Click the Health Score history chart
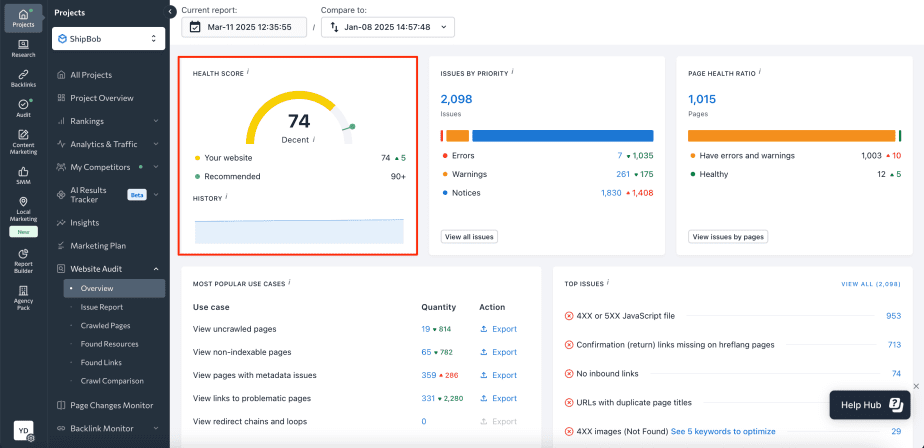The width and height of the screenshot is (924, 448). click(299, 230)
